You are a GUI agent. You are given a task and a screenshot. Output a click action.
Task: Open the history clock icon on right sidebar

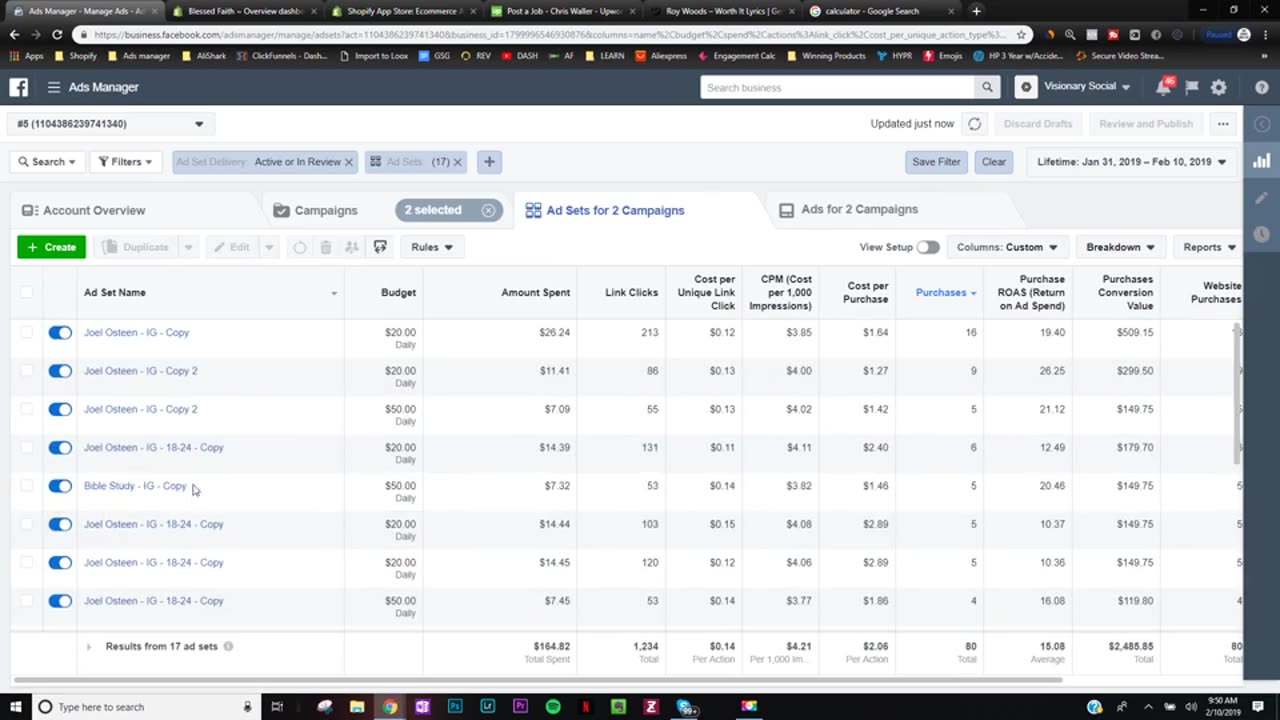tap(1262, 234)
